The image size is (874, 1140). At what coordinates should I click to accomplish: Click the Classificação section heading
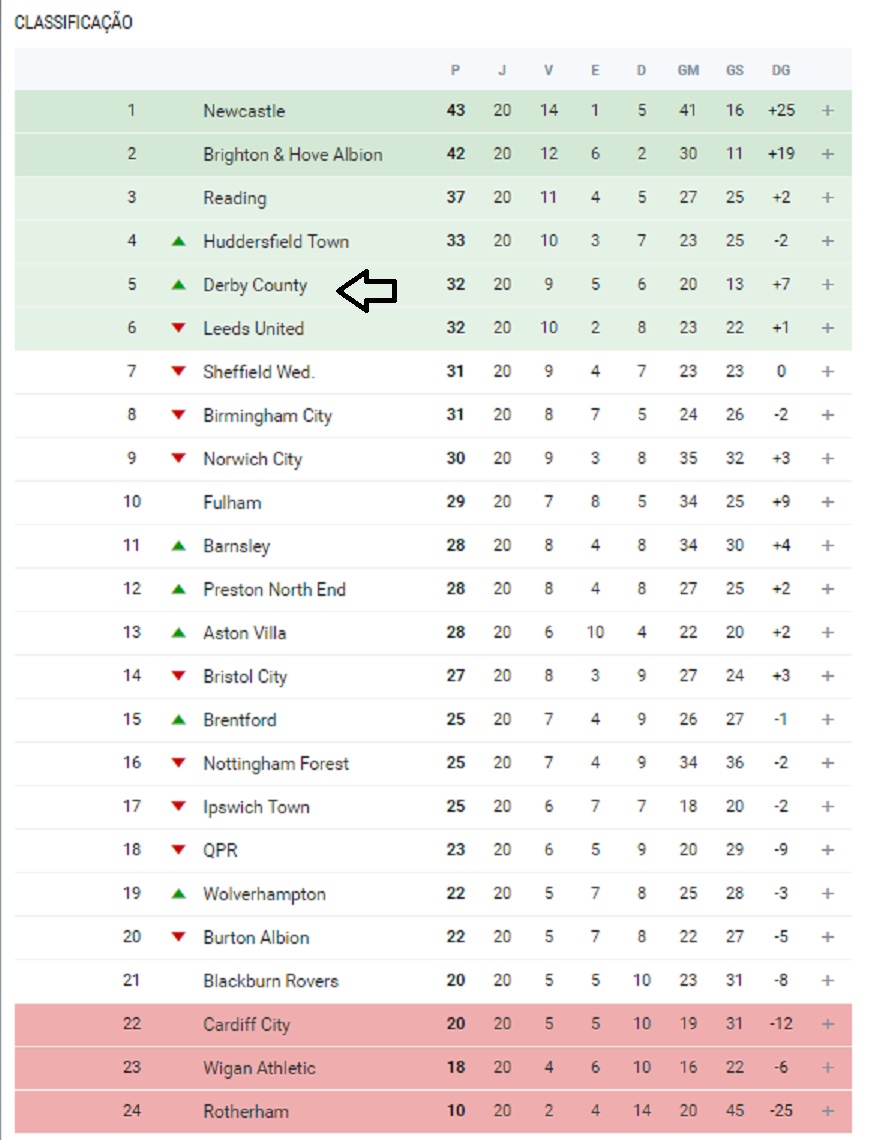pos(73,23)
